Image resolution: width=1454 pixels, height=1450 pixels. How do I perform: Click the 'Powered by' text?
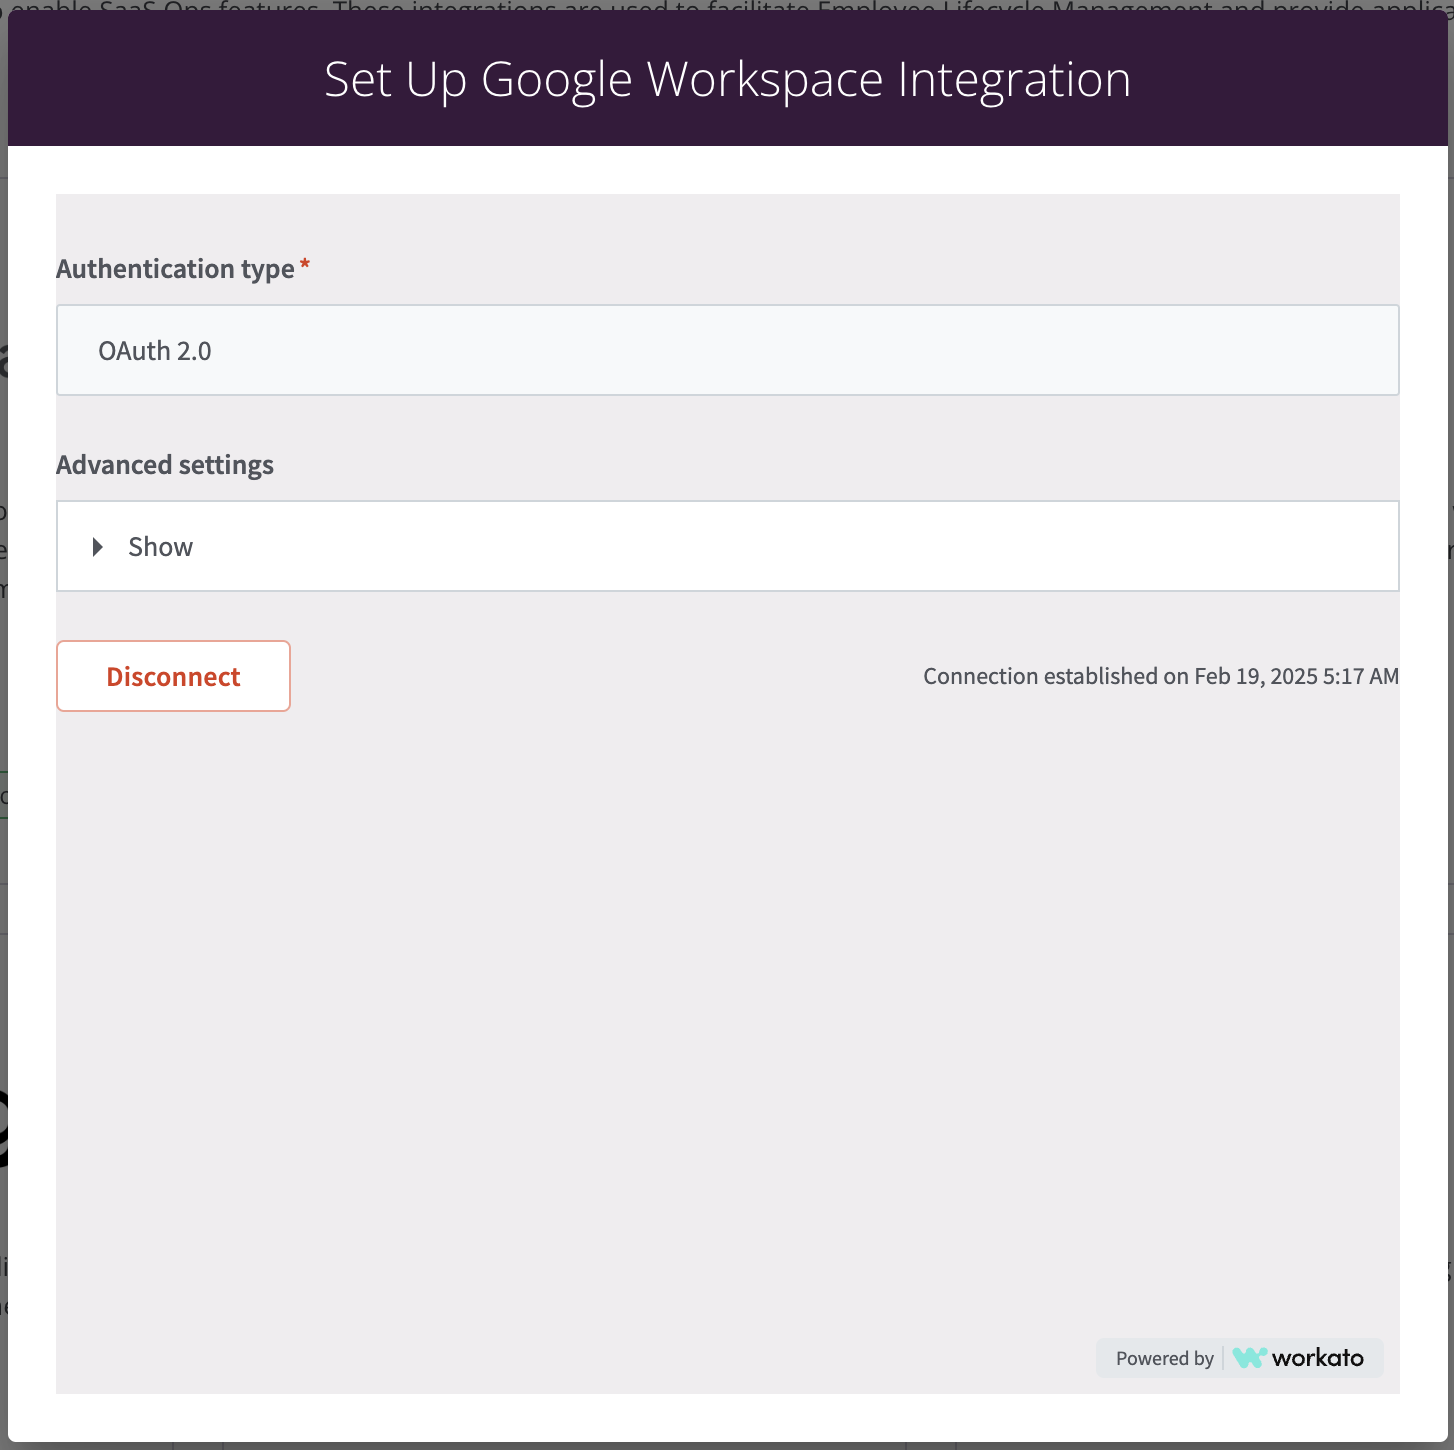(1165, 1358)
